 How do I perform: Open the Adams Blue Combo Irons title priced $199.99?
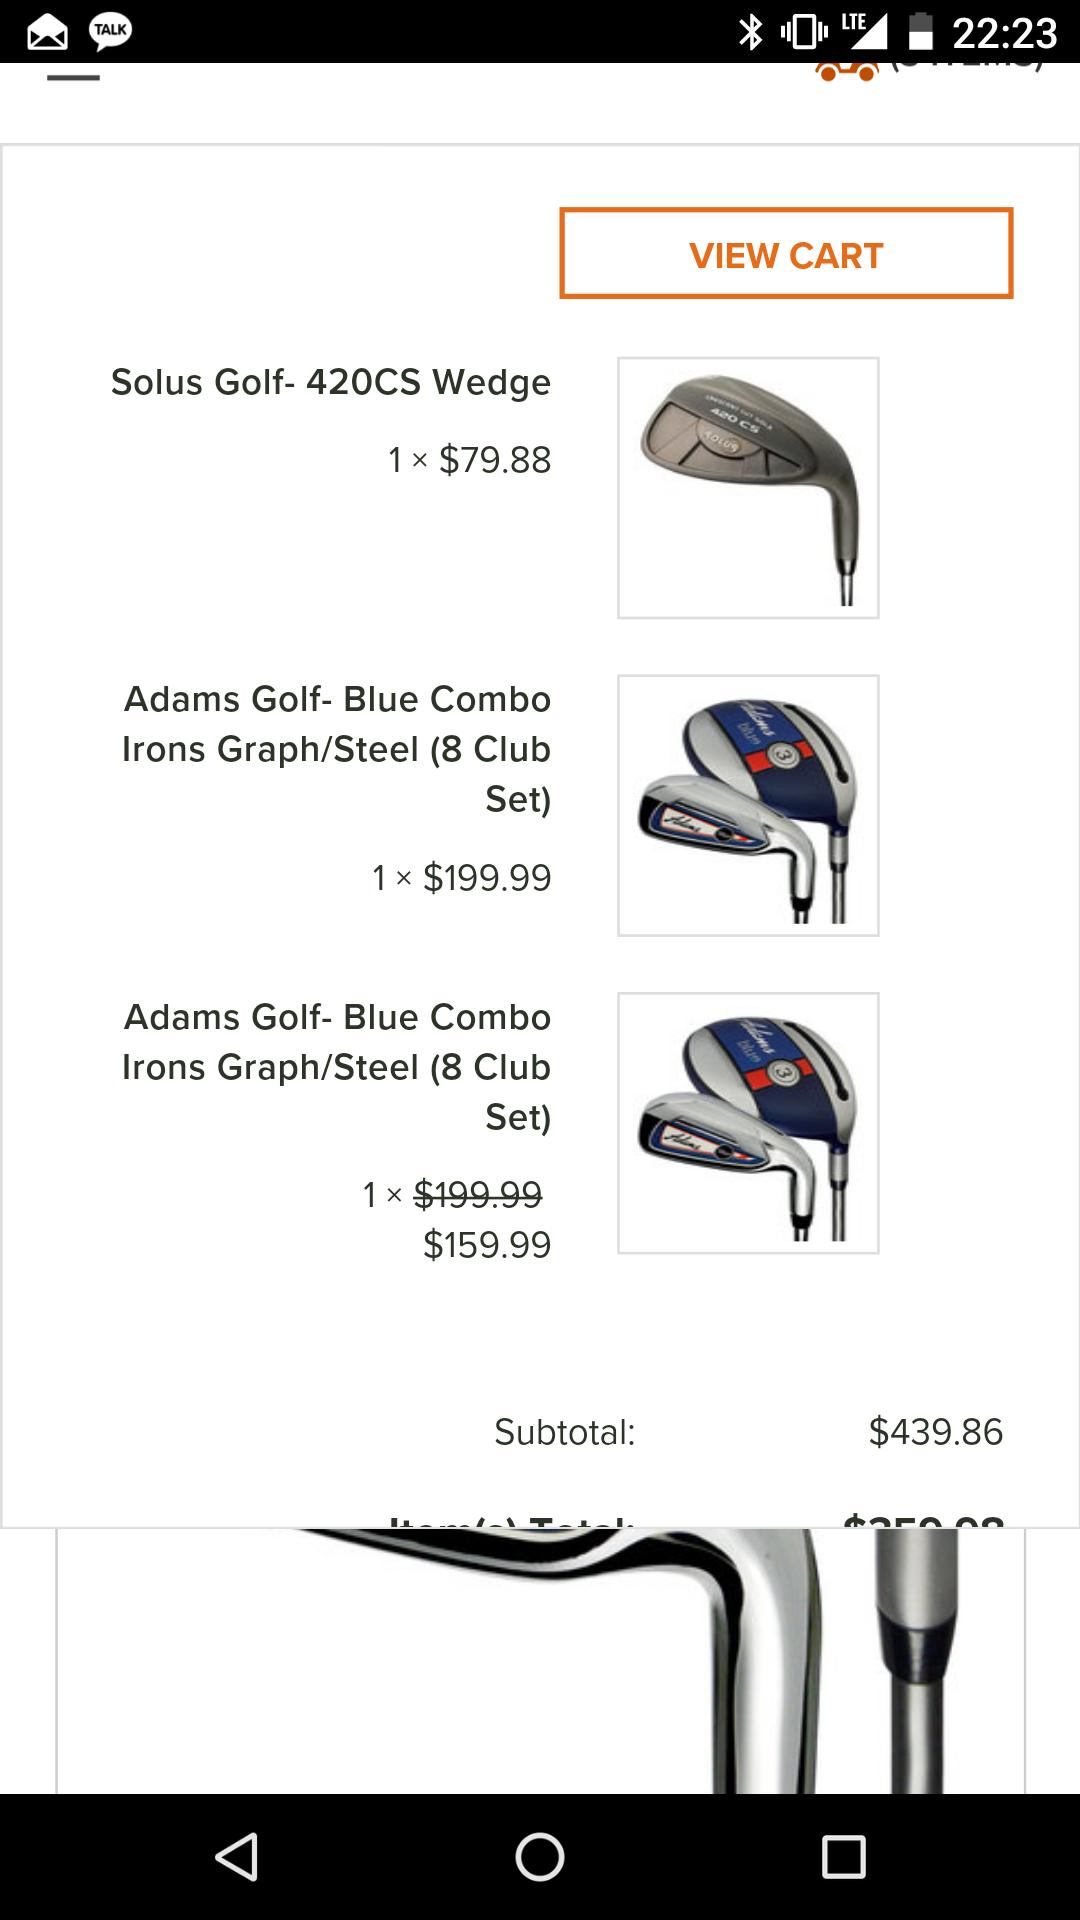tap(336, 748)
